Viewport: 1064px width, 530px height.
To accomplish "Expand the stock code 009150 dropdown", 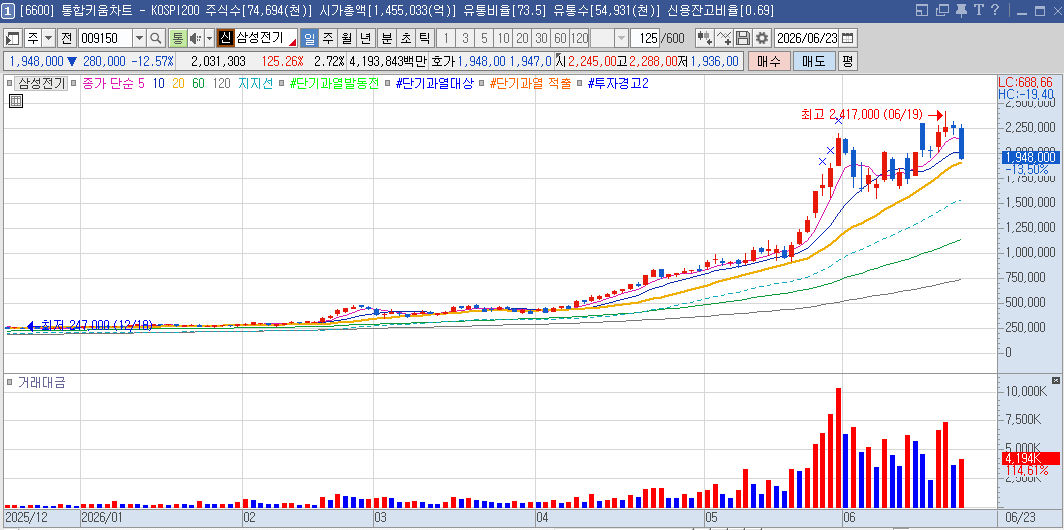I will pos(139,38).
